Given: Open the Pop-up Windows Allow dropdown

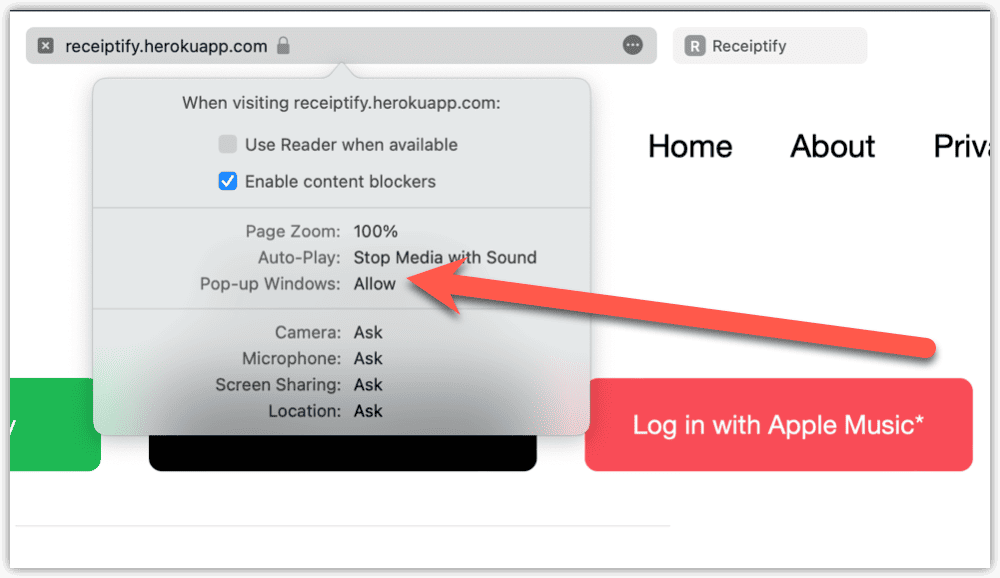Looking at the screenshot, I should (x=375, y=284).
